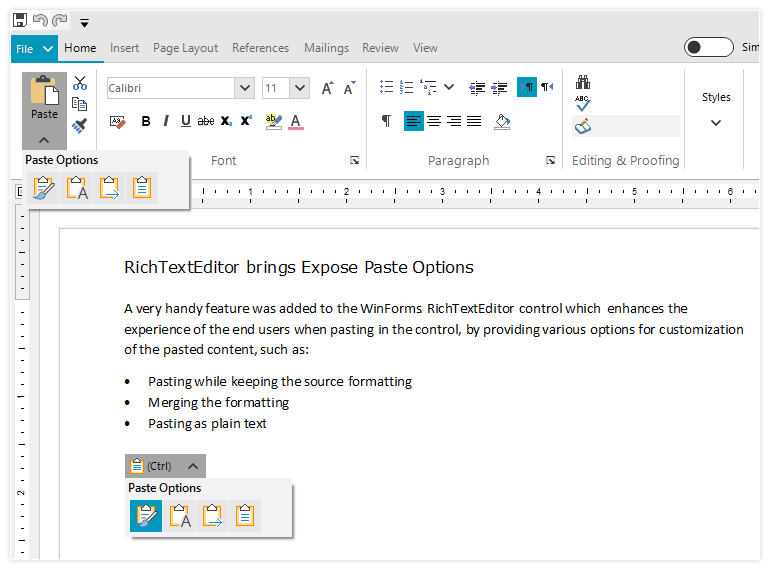The image size is (770, 574).
Task: Click the paragraph shading paint bucket
Action: 502,121
